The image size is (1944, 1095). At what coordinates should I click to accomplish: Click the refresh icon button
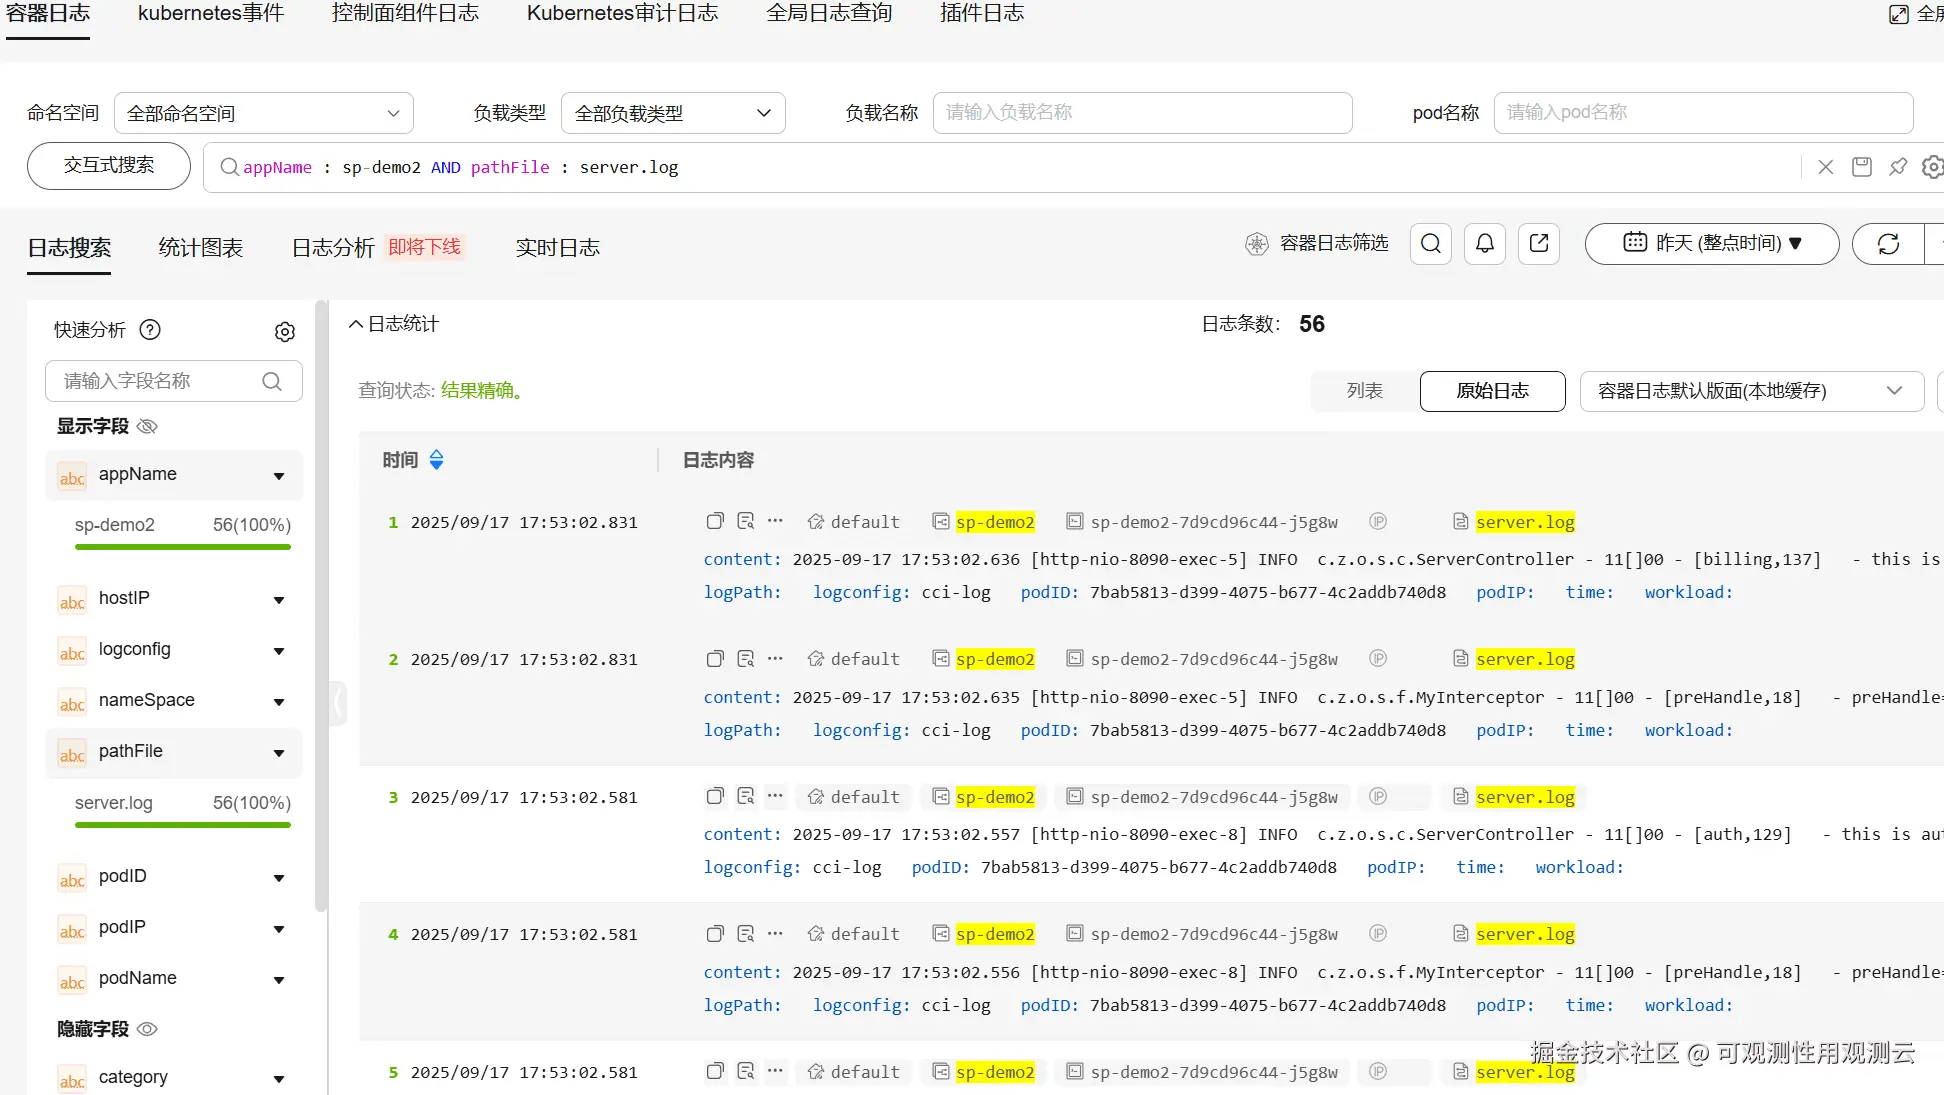1888,244
